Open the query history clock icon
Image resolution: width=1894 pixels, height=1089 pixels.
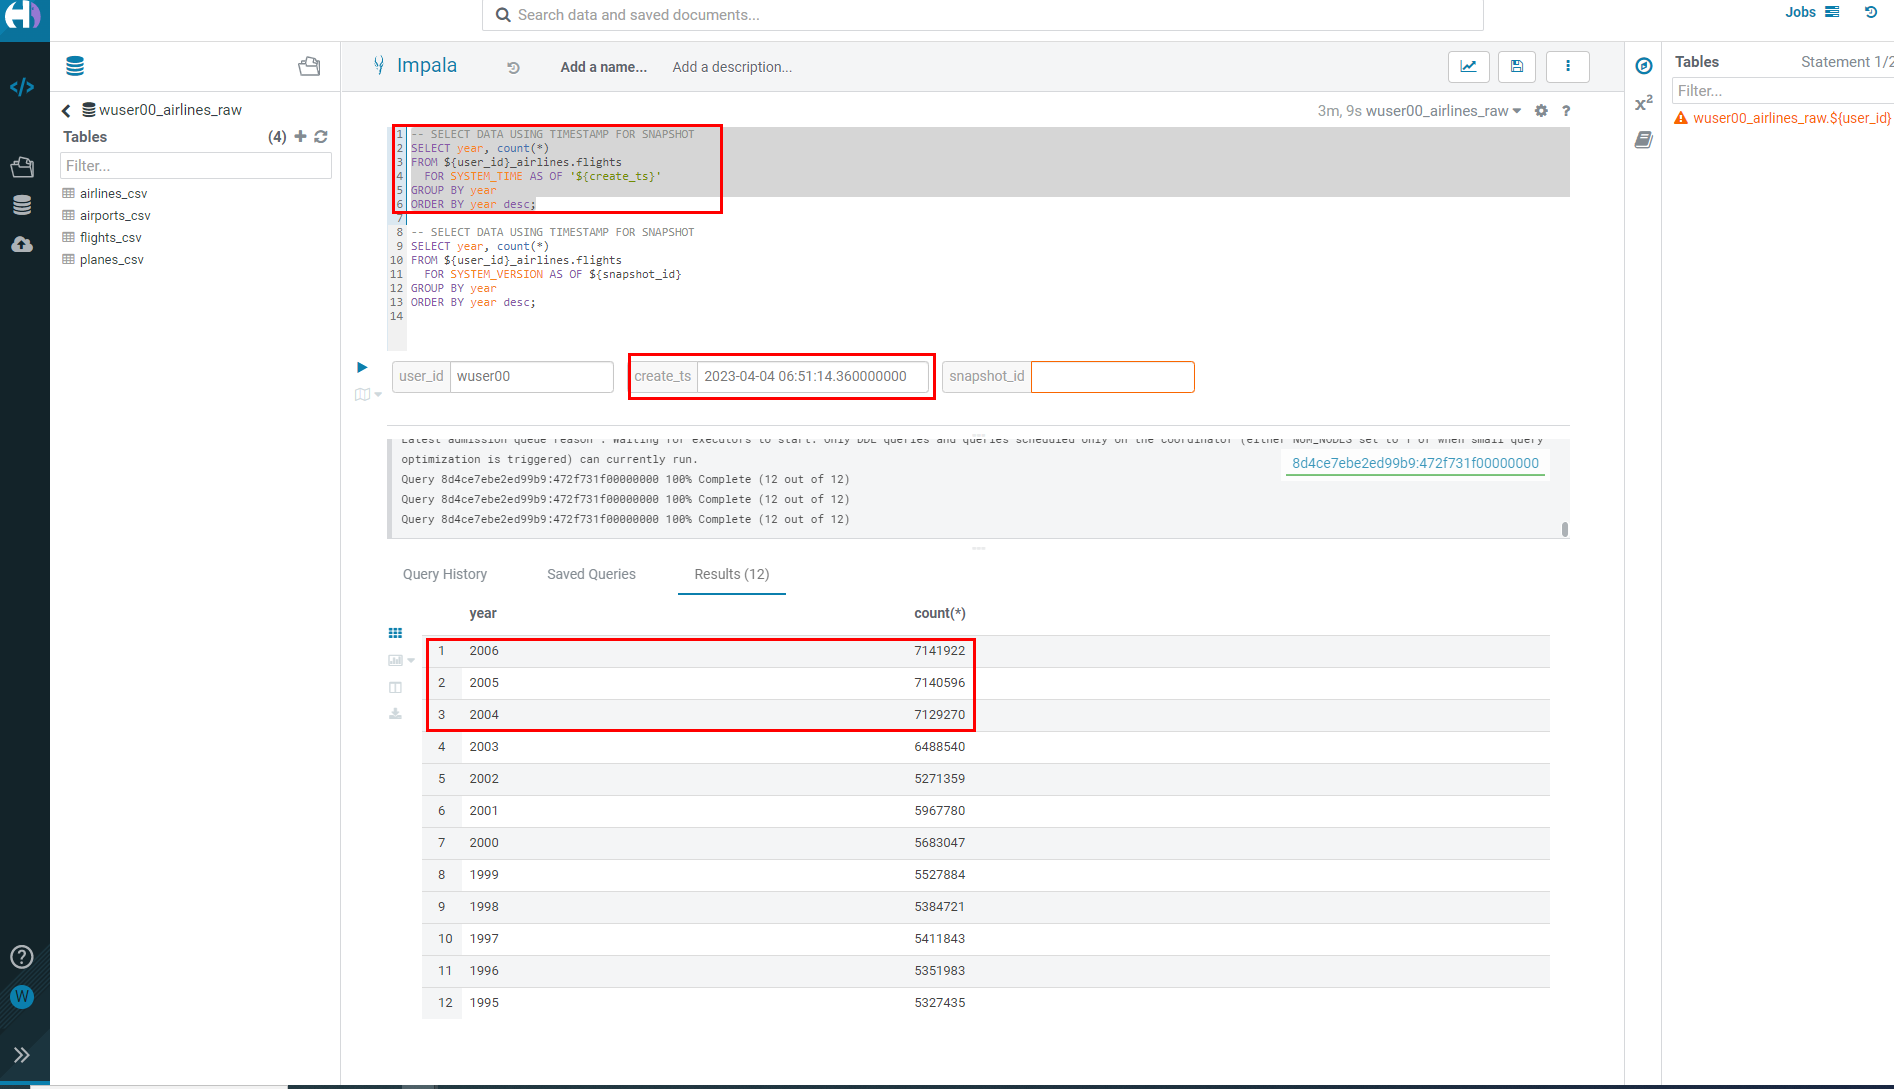click(513, 67)
